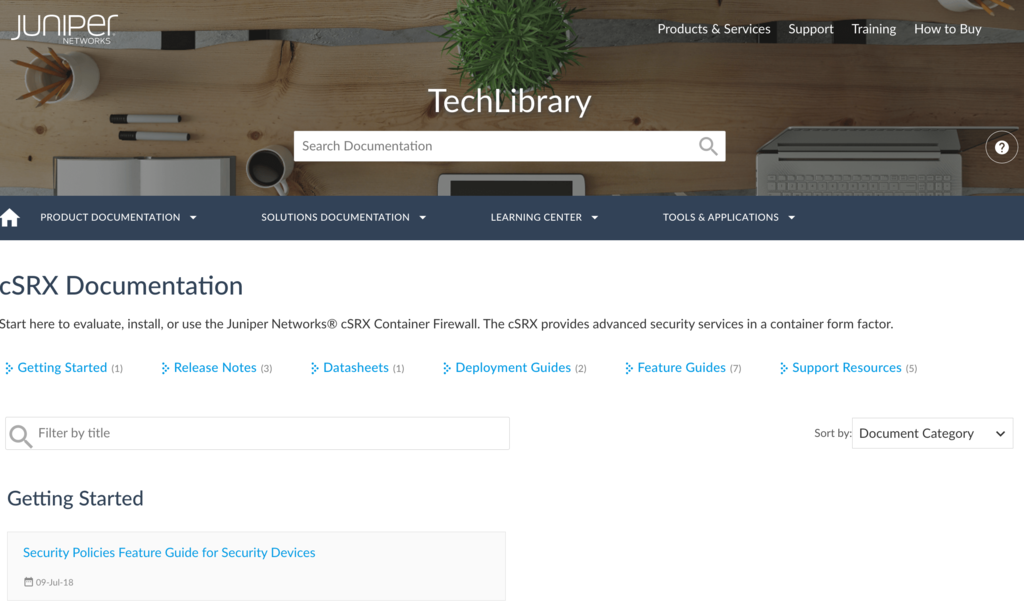Viewport: 1024px width, 606px height.
Task: Open the Products & Services menu
Action: coord(714,29)
